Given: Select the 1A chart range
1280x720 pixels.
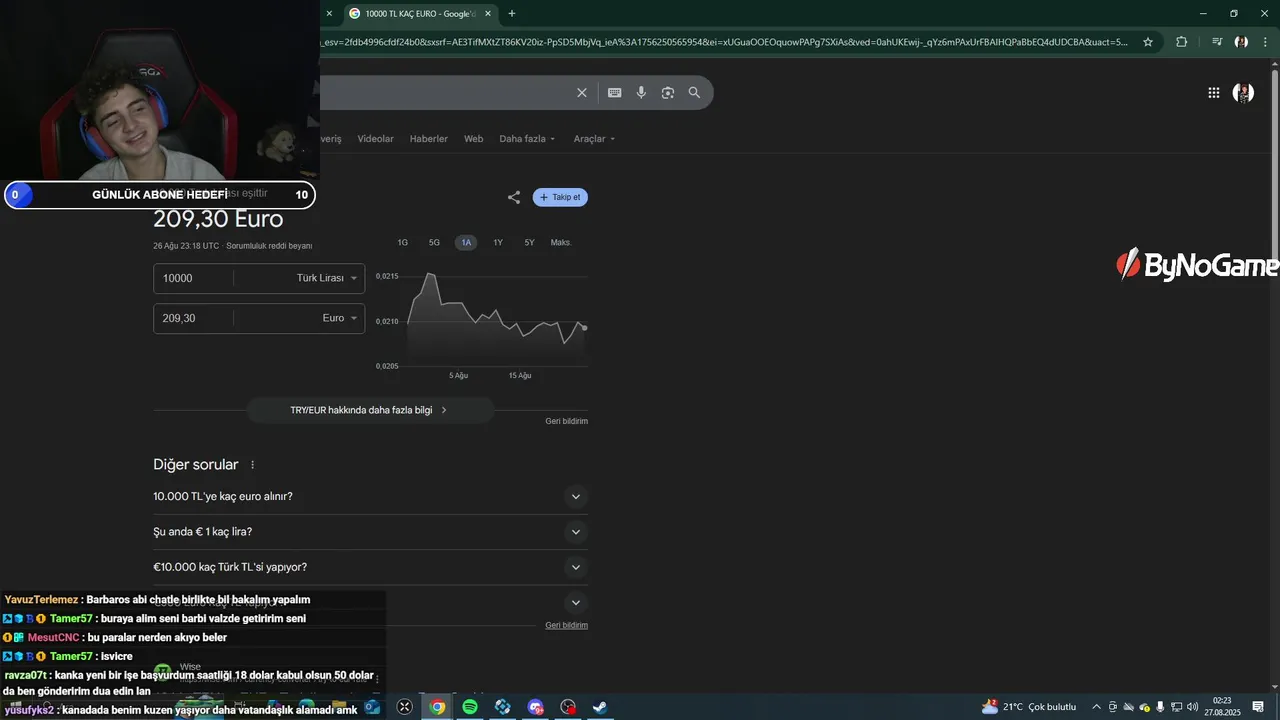Looking at the screenshot, I should coord(466,243).
